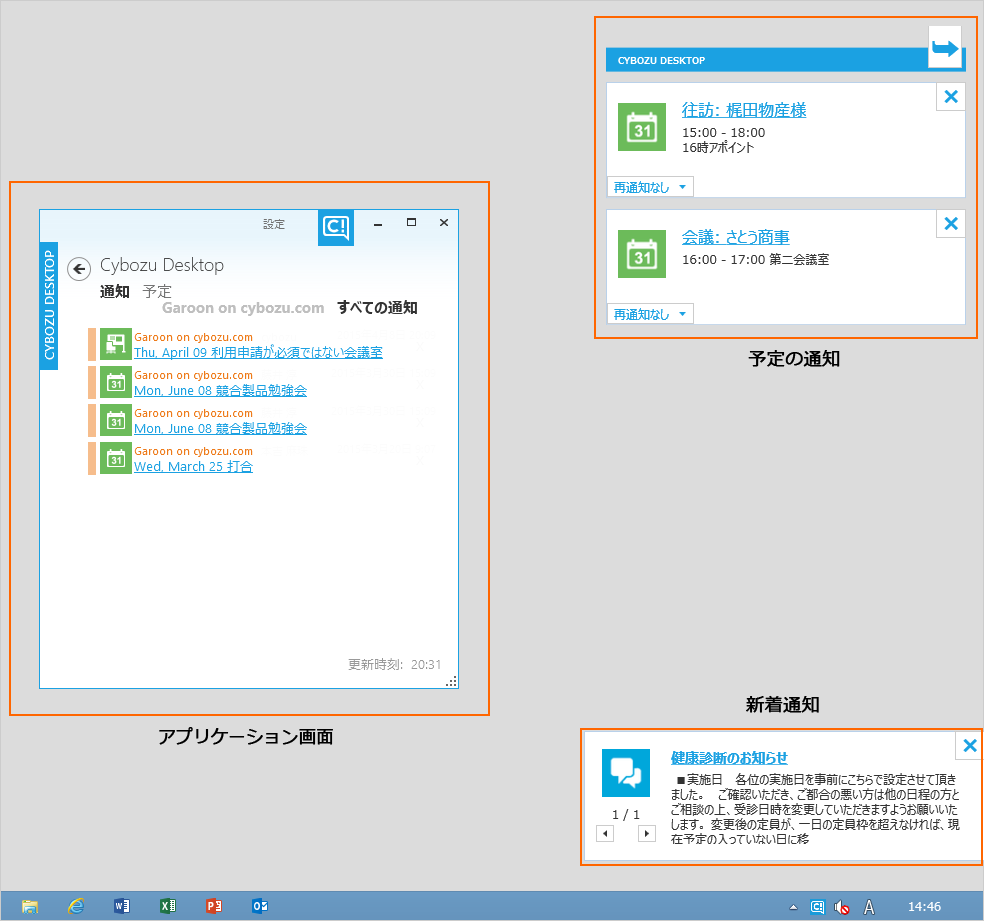The image size is (984, 921).
Task: Open the 往訪: 梶田物産様 schedule link
Action: [744, 110]
